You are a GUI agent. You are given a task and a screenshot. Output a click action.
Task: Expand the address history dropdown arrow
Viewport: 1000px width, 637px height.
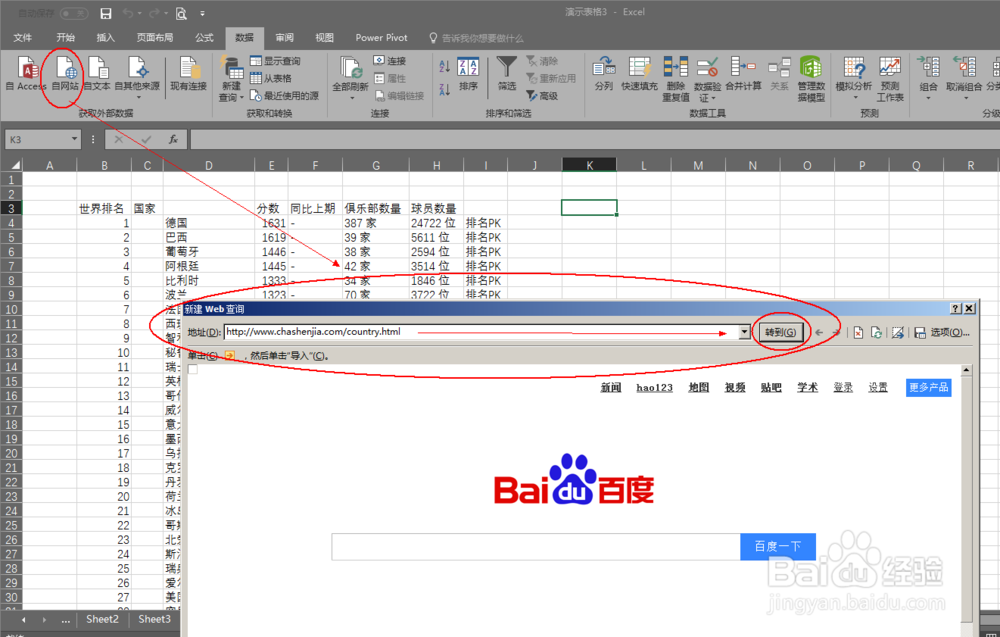click(744, 332)
